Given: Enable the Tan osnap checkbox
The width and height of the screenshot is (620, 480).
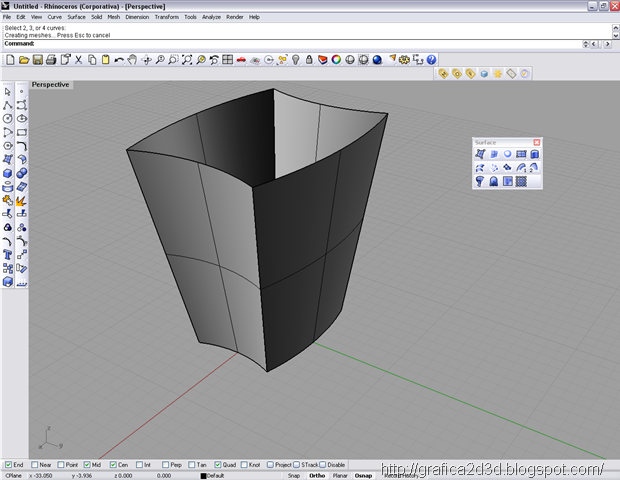Looking at the screenshot, I should pos(191,465).
